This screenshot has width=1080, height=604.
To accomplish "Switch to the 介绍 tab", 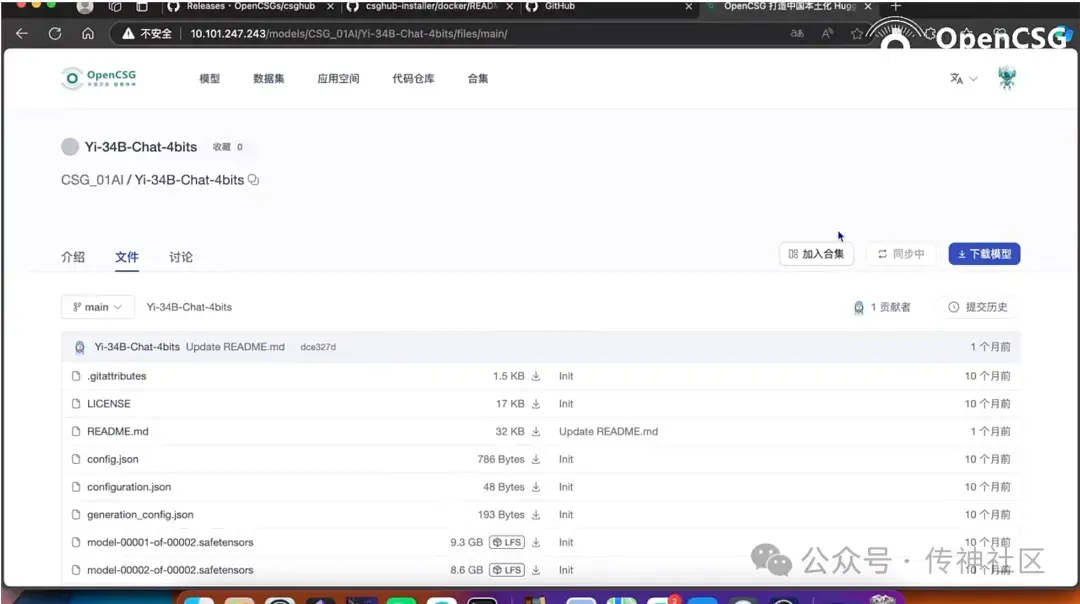I will click(x=73, y=257).
